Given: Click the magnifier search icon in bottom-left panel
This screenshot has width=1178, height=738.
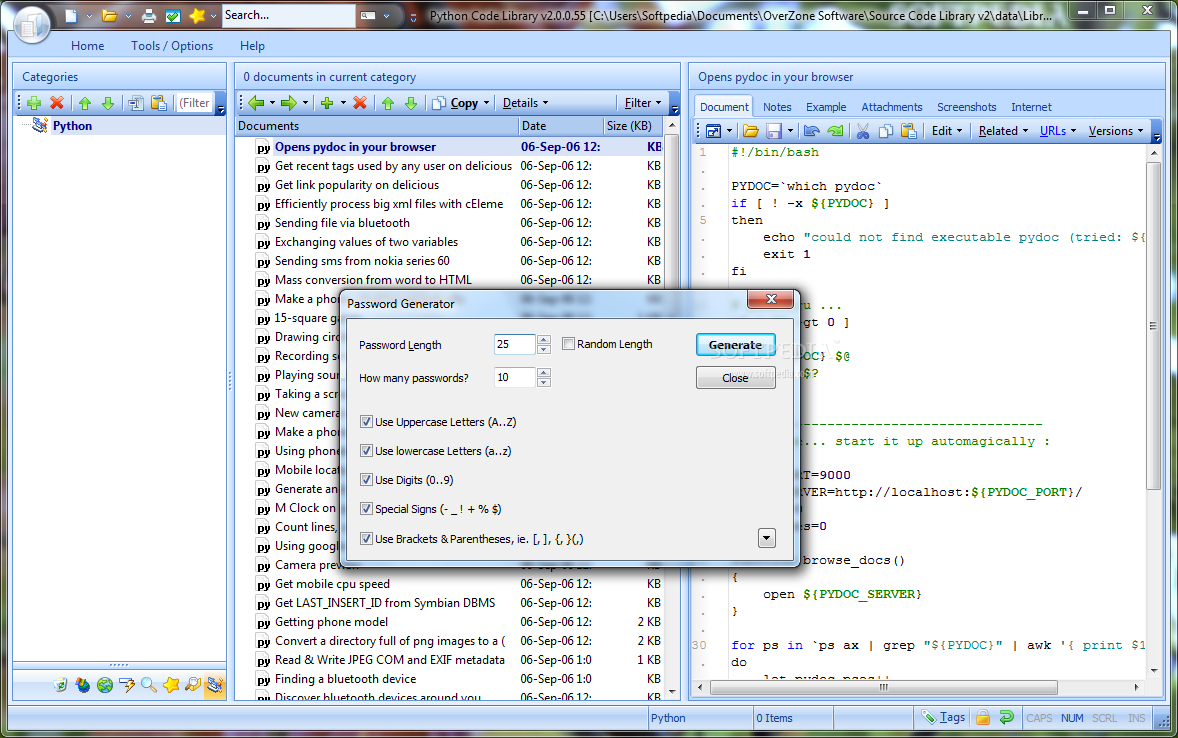Looking at the screenshot, I should tap(149, 685).
